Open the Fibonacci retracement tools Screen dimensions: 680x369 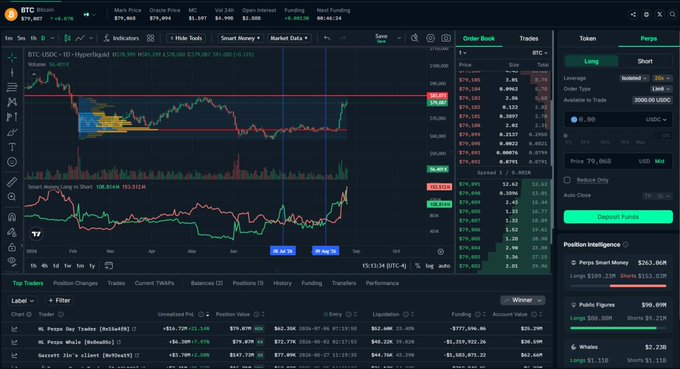tap(12, 87)
